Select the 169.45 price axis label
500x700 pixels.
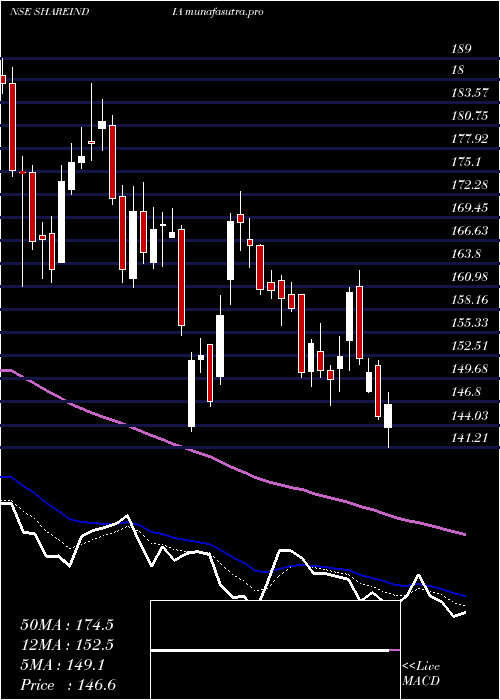tap(469, 208)
